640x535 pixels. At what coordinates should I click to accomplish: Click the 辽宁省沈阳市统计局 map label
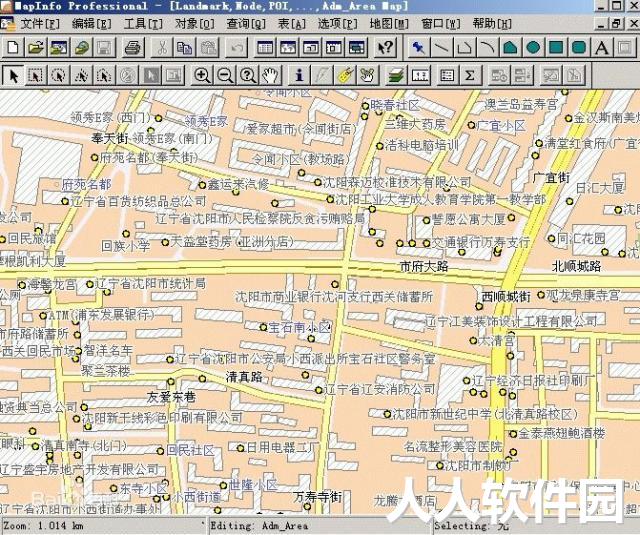pos(151,283)
